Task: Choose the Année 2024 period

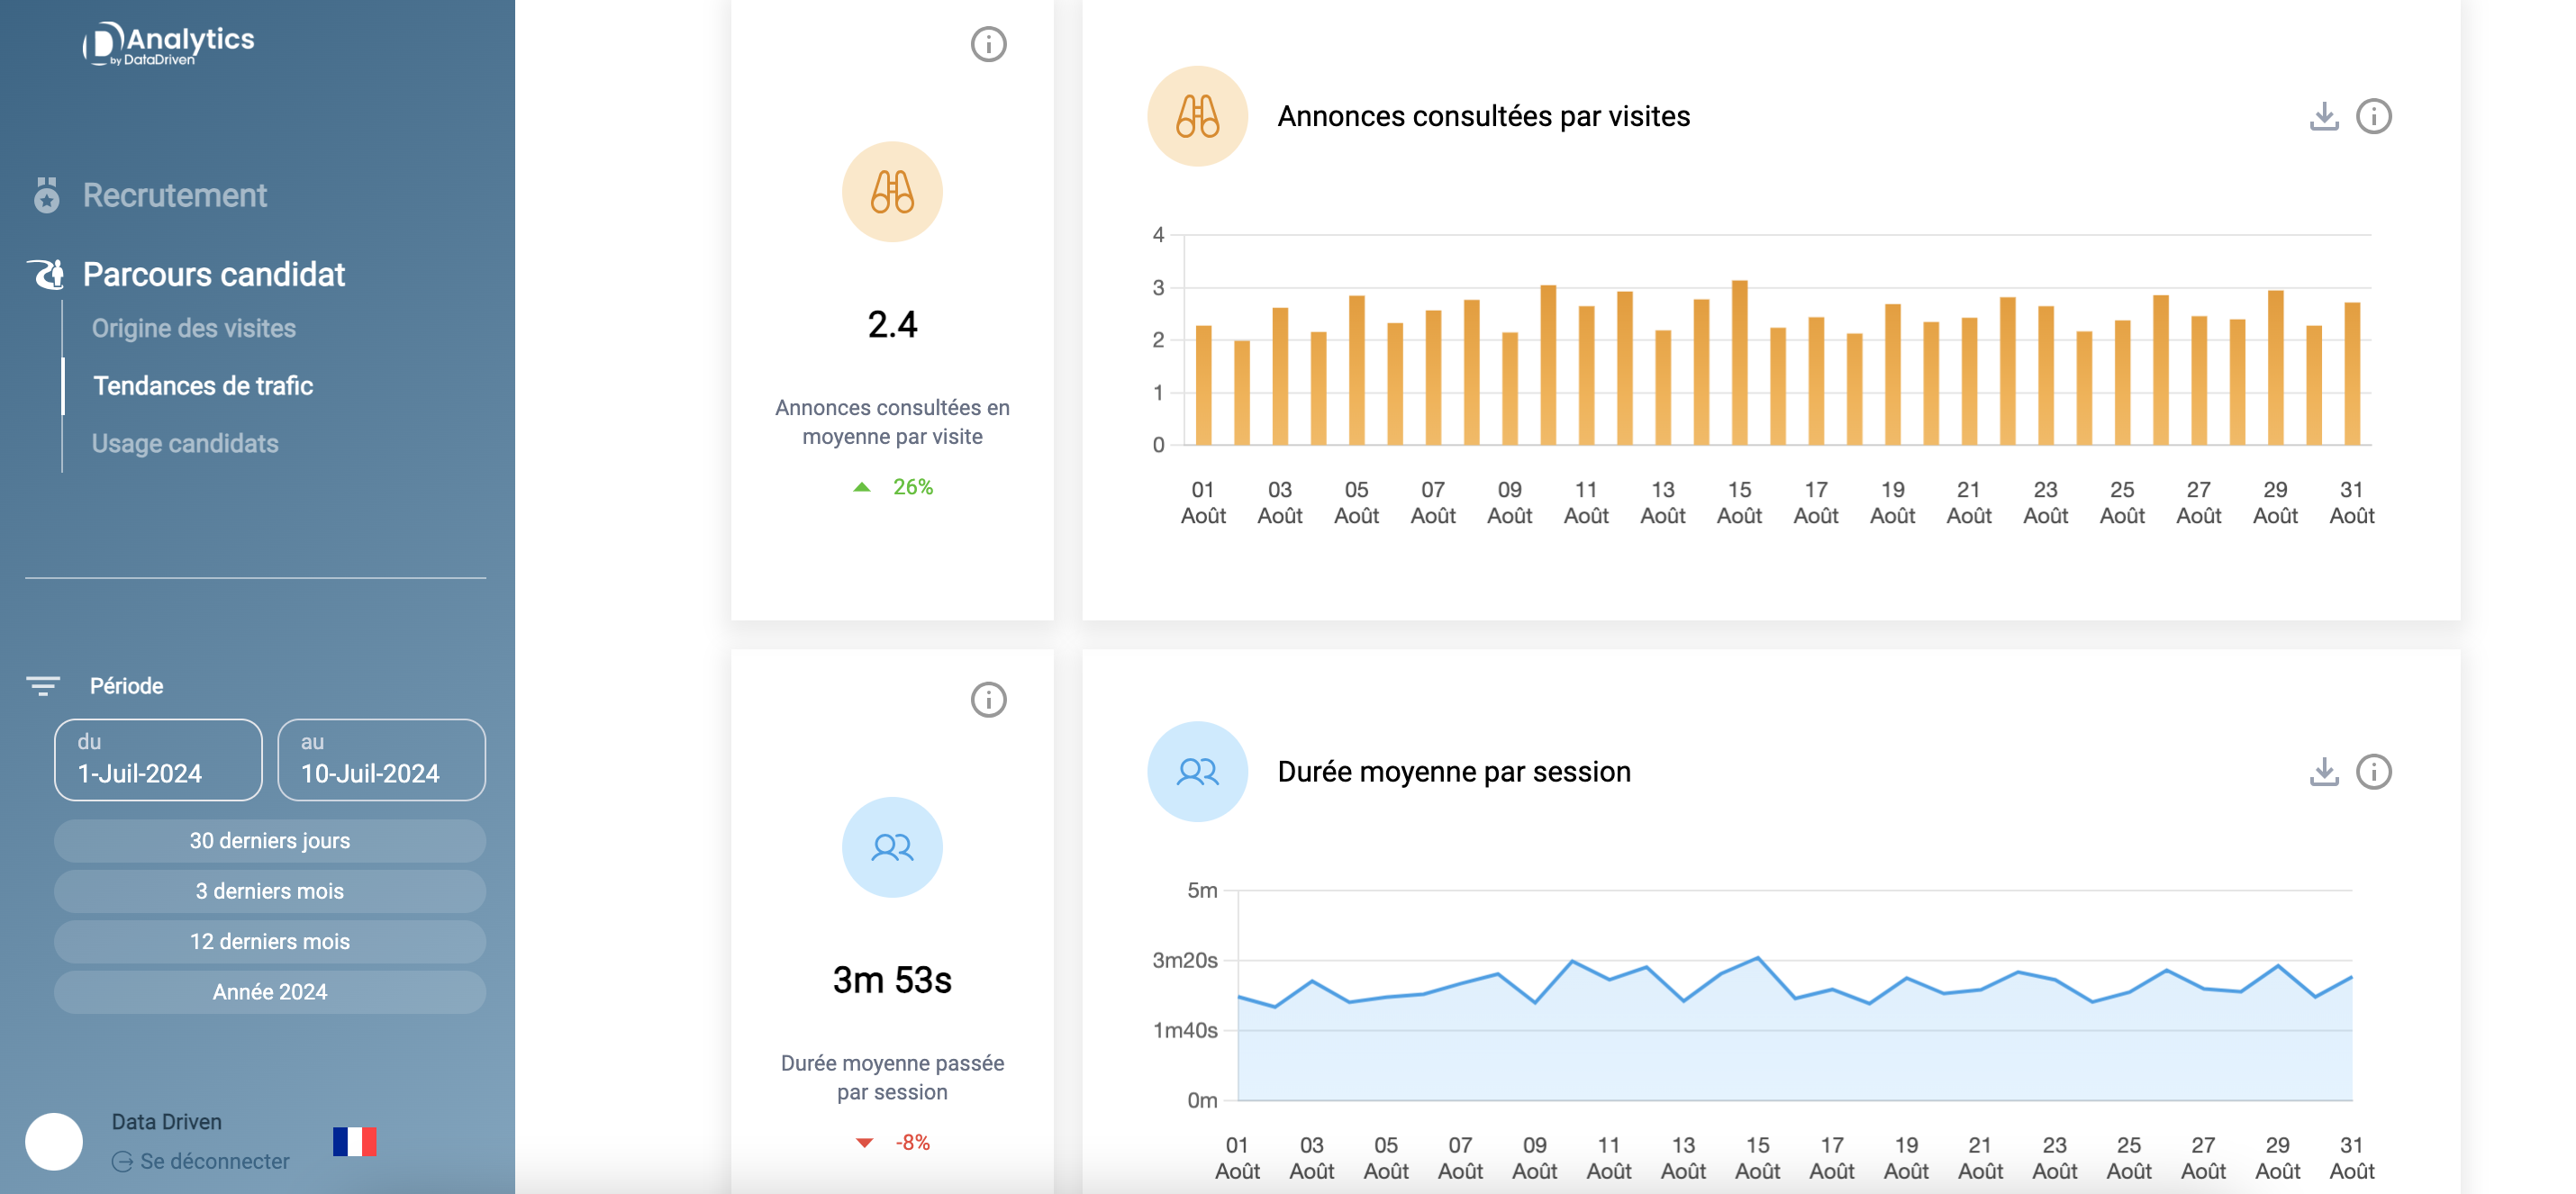Action: 270,992
